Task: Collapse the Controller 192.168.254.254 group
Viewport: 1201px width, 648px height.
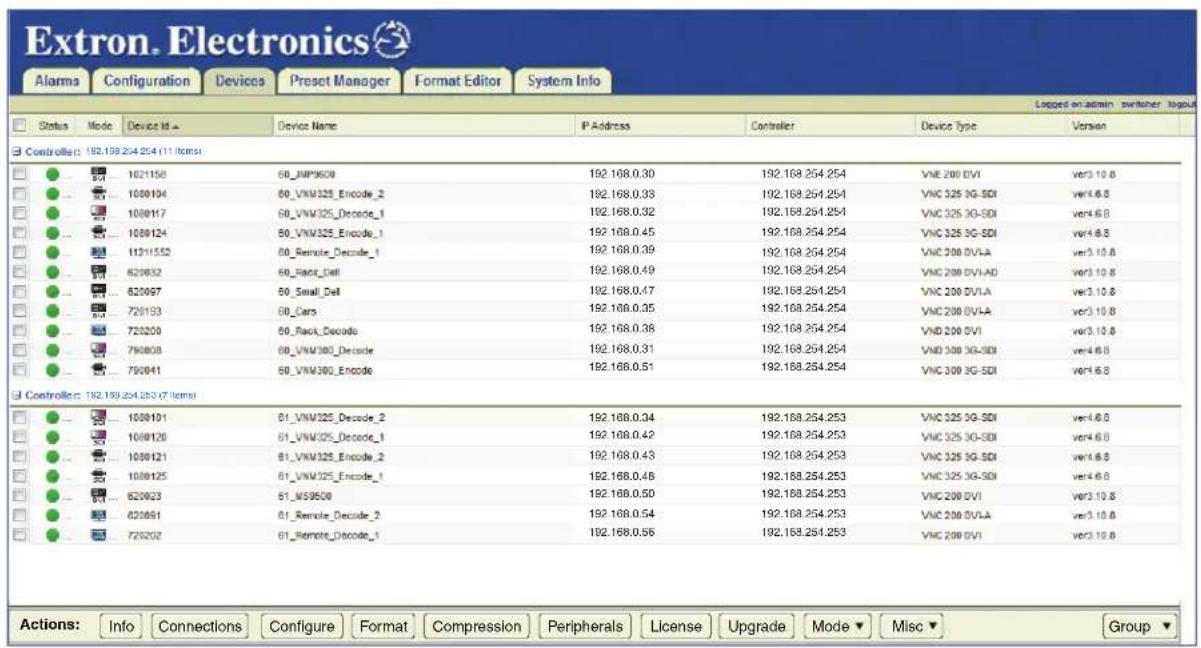Action: pyautogui.click(x=16, y=150)
